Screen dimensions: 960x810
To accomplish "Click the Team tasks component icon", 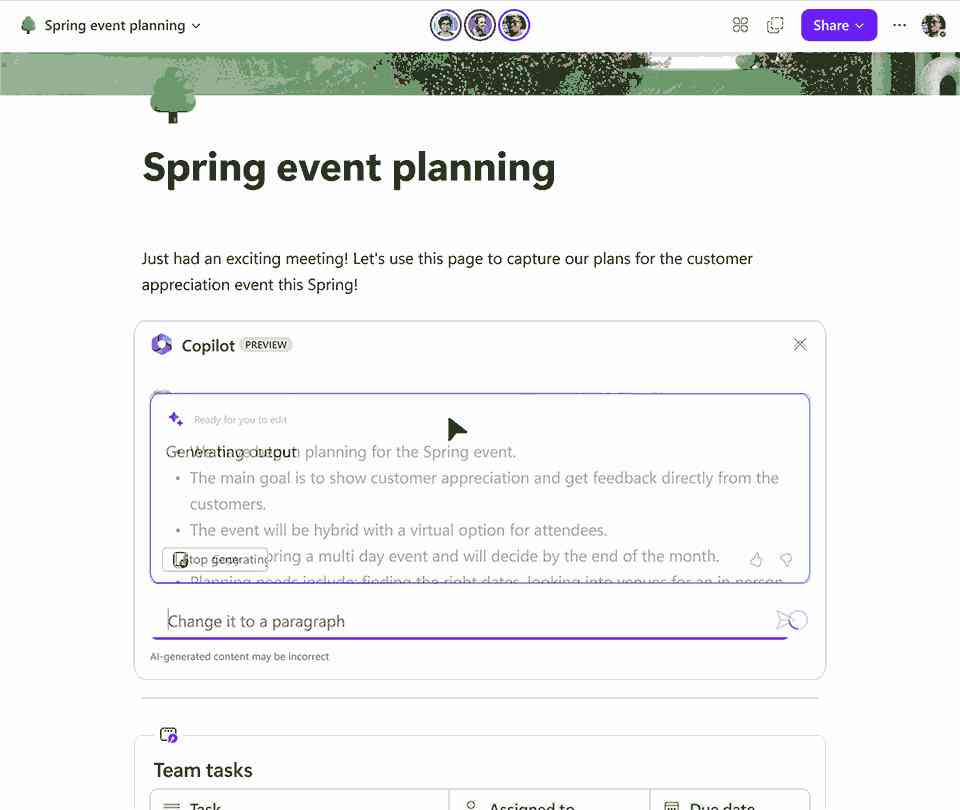I will pos(168,735).
